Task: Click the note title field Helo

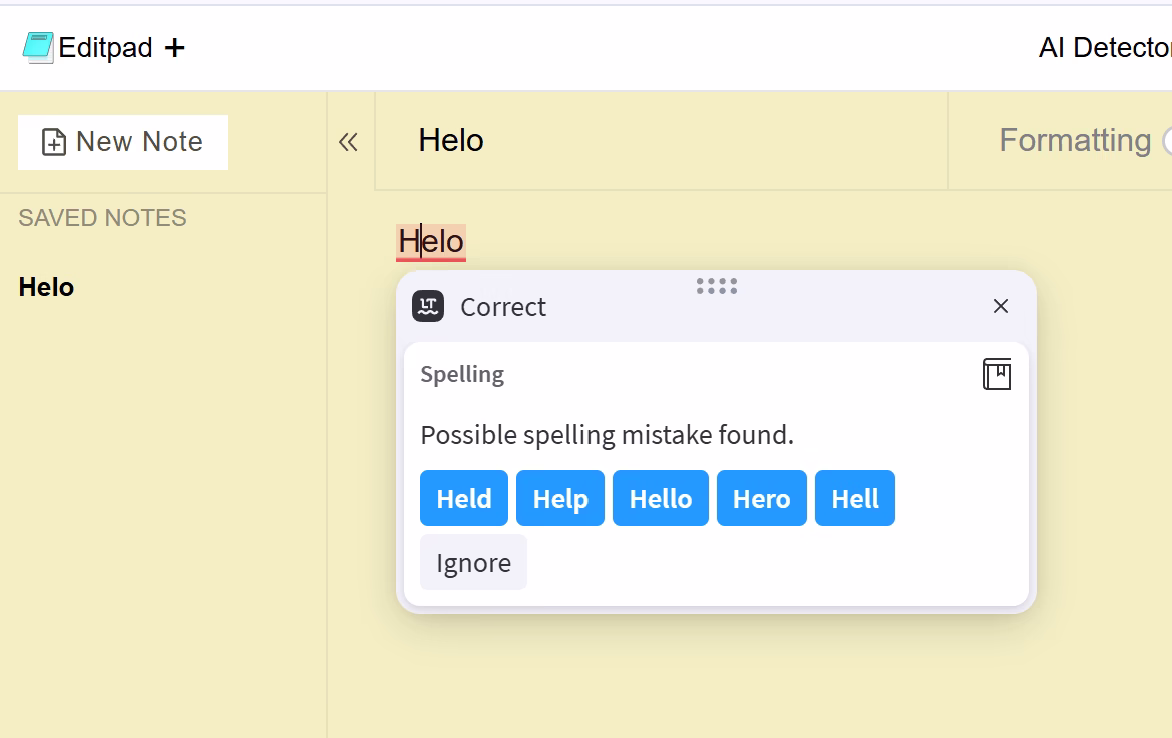Action: point(661,141)
